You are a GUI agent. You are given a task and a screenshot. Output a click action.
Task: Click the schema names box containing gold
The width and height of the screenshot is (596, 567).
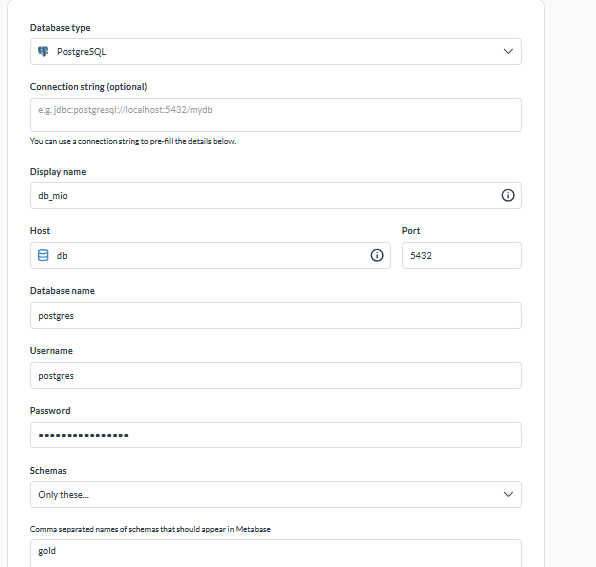click(276, 553)
